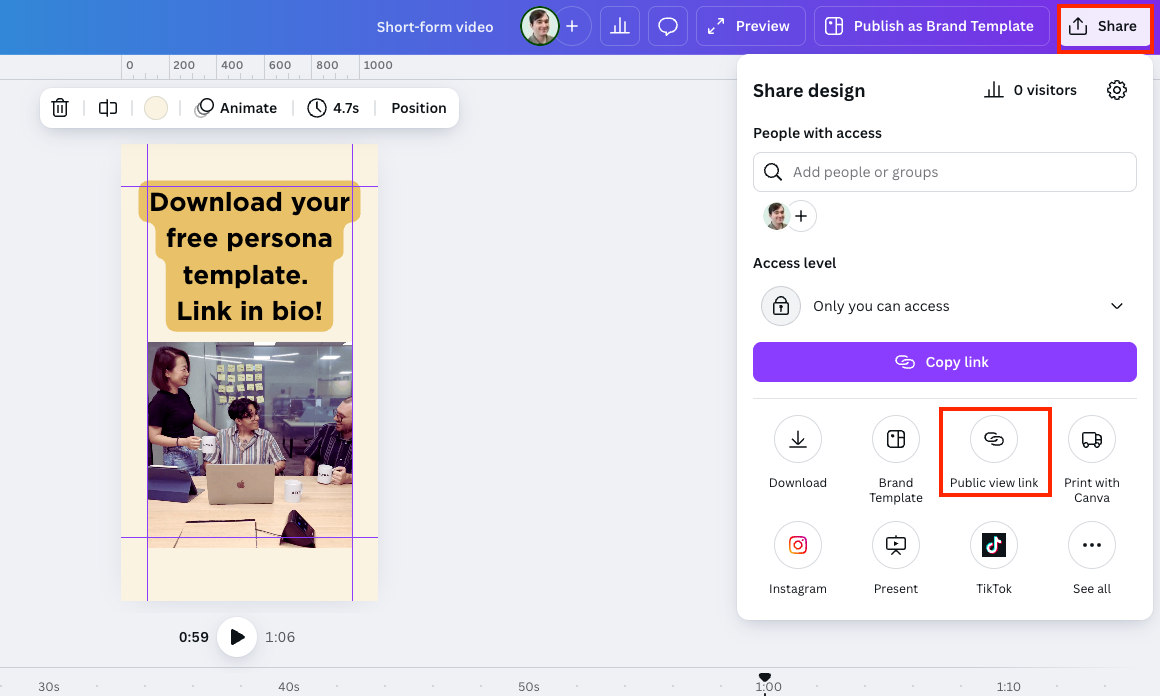Copy the design link

pos(944,362)
